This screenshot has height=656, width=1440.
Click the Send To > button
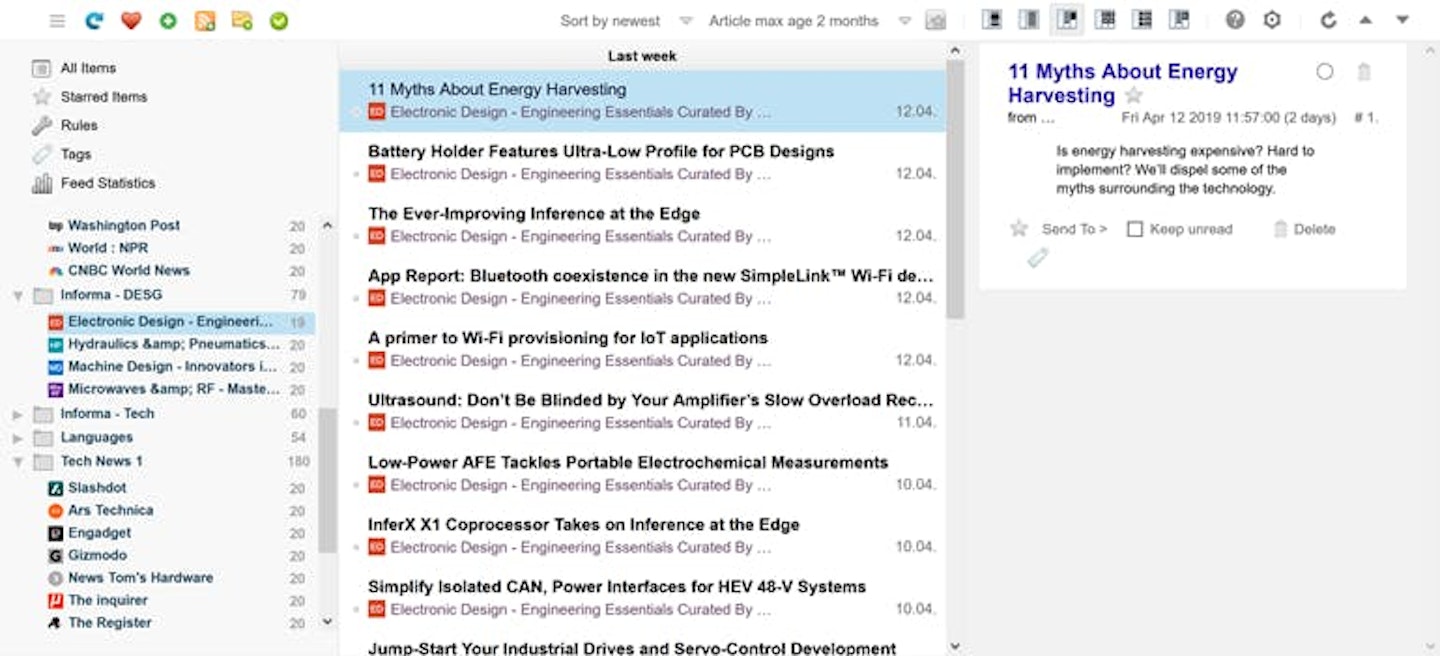(x=1074, y=229)
